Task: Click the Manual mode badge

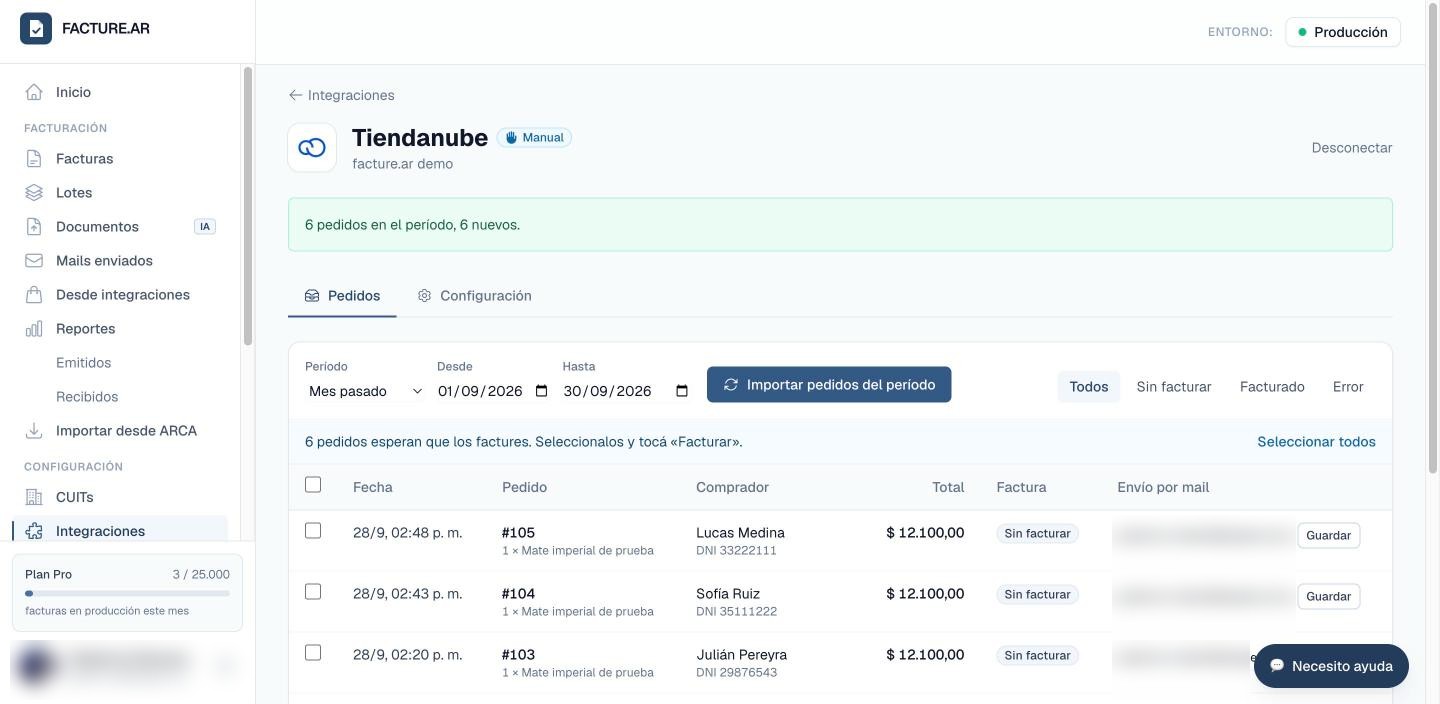Action: (x=534, y=138)
